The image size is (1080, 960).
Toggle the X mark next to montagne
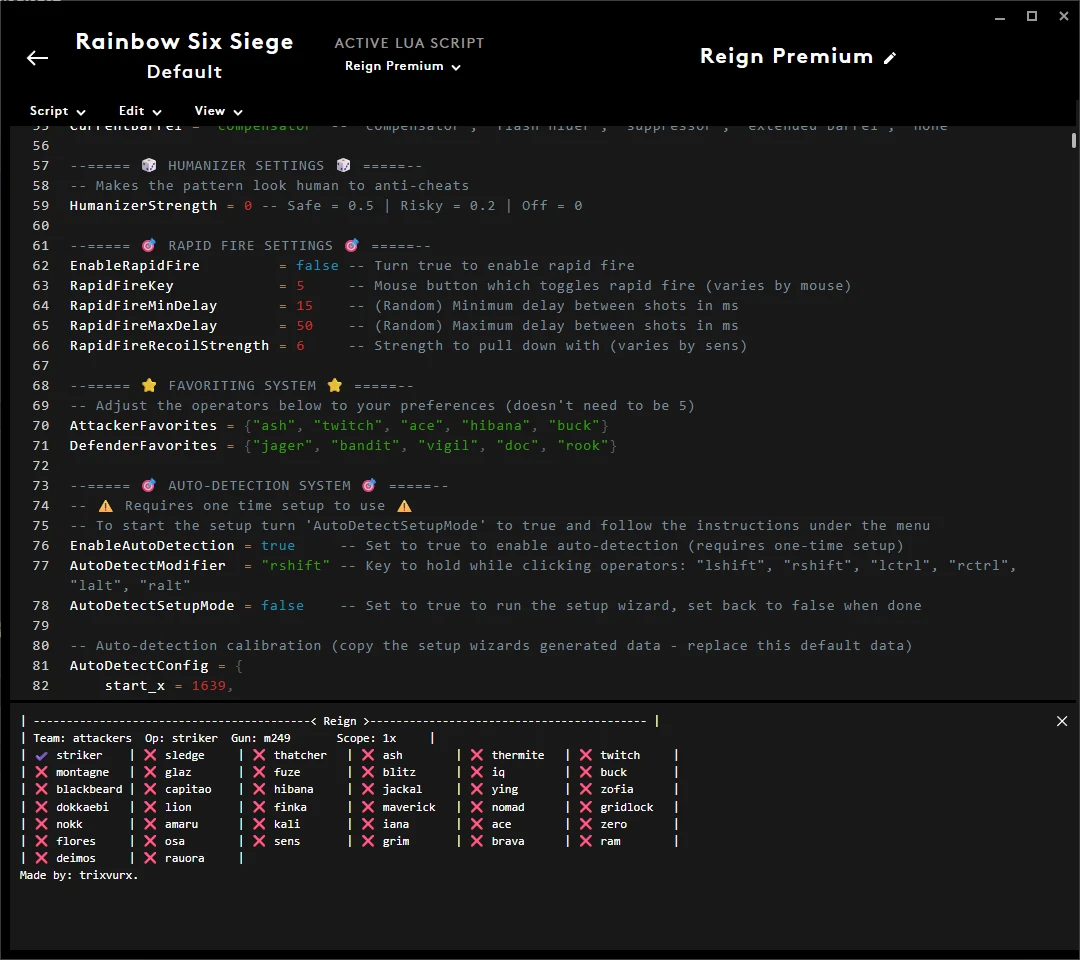click(41, 772)
